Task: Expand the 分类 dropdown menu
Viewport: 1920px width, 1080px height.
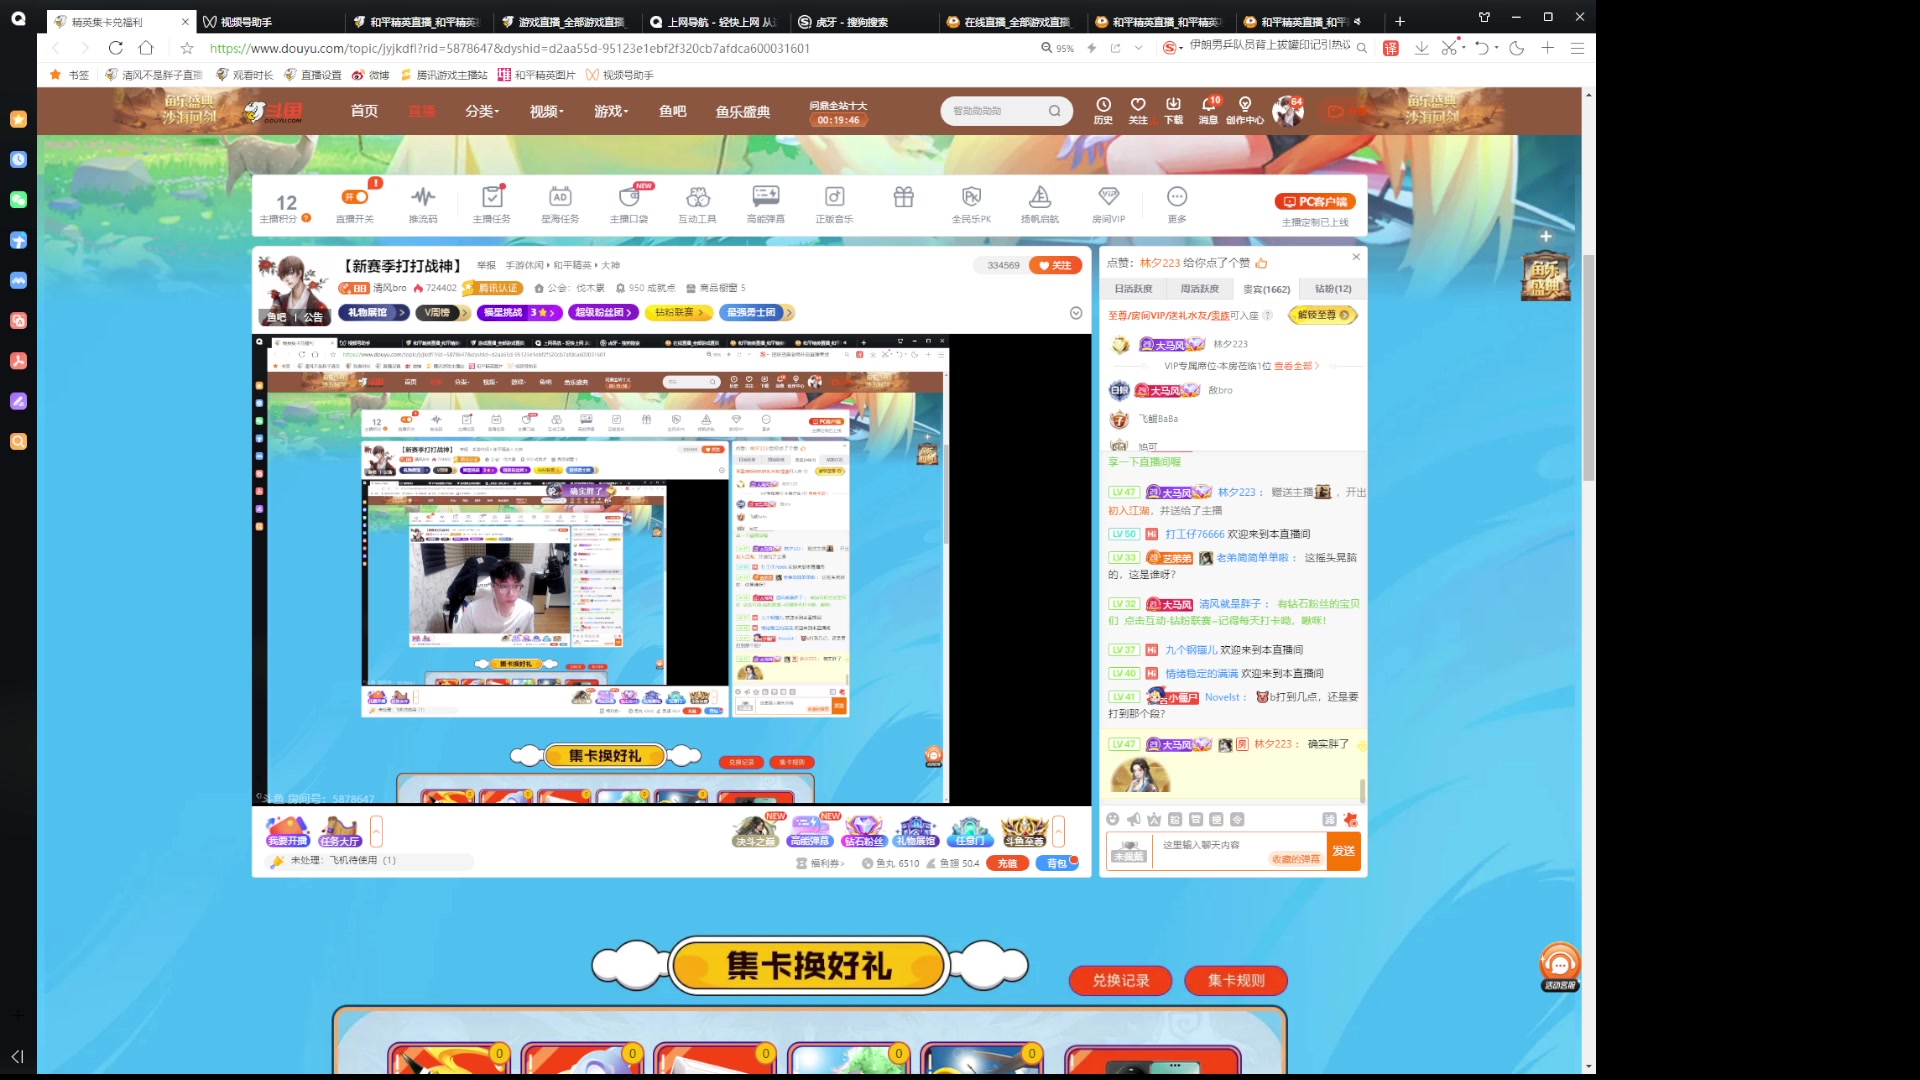Action: coord(482,111)
